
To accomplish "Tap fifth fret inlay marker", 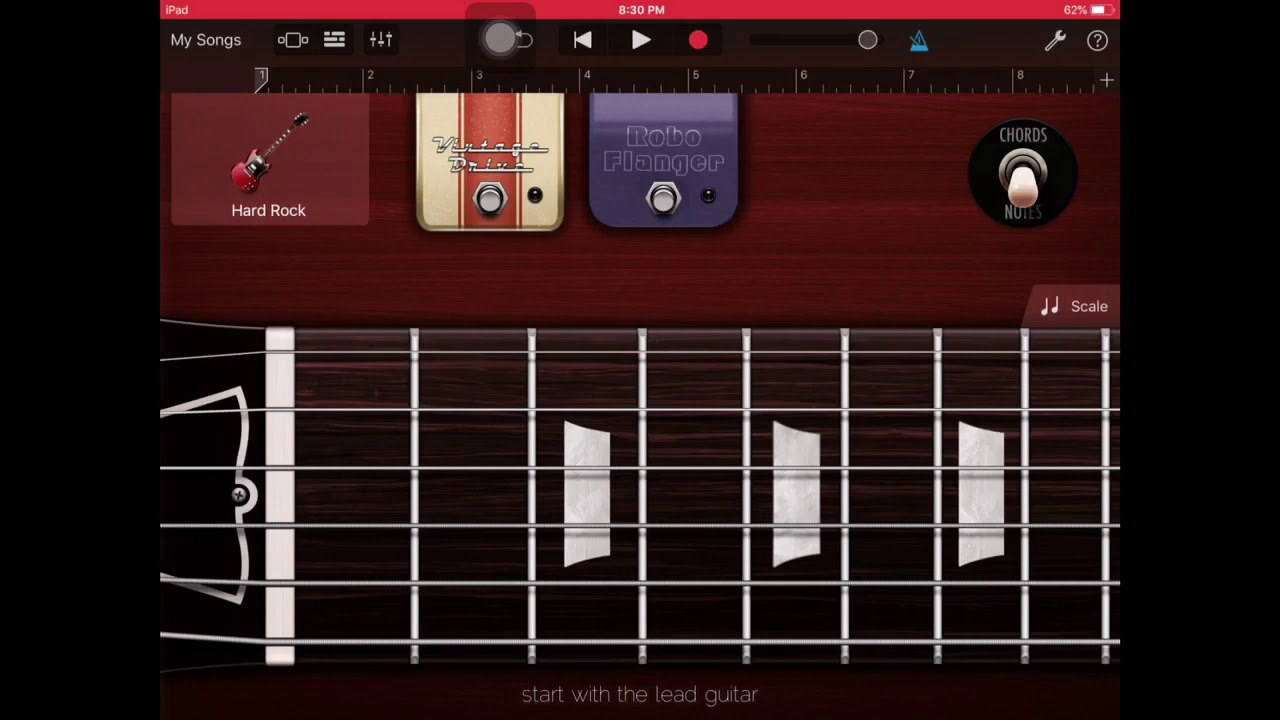I will (796, 494).
